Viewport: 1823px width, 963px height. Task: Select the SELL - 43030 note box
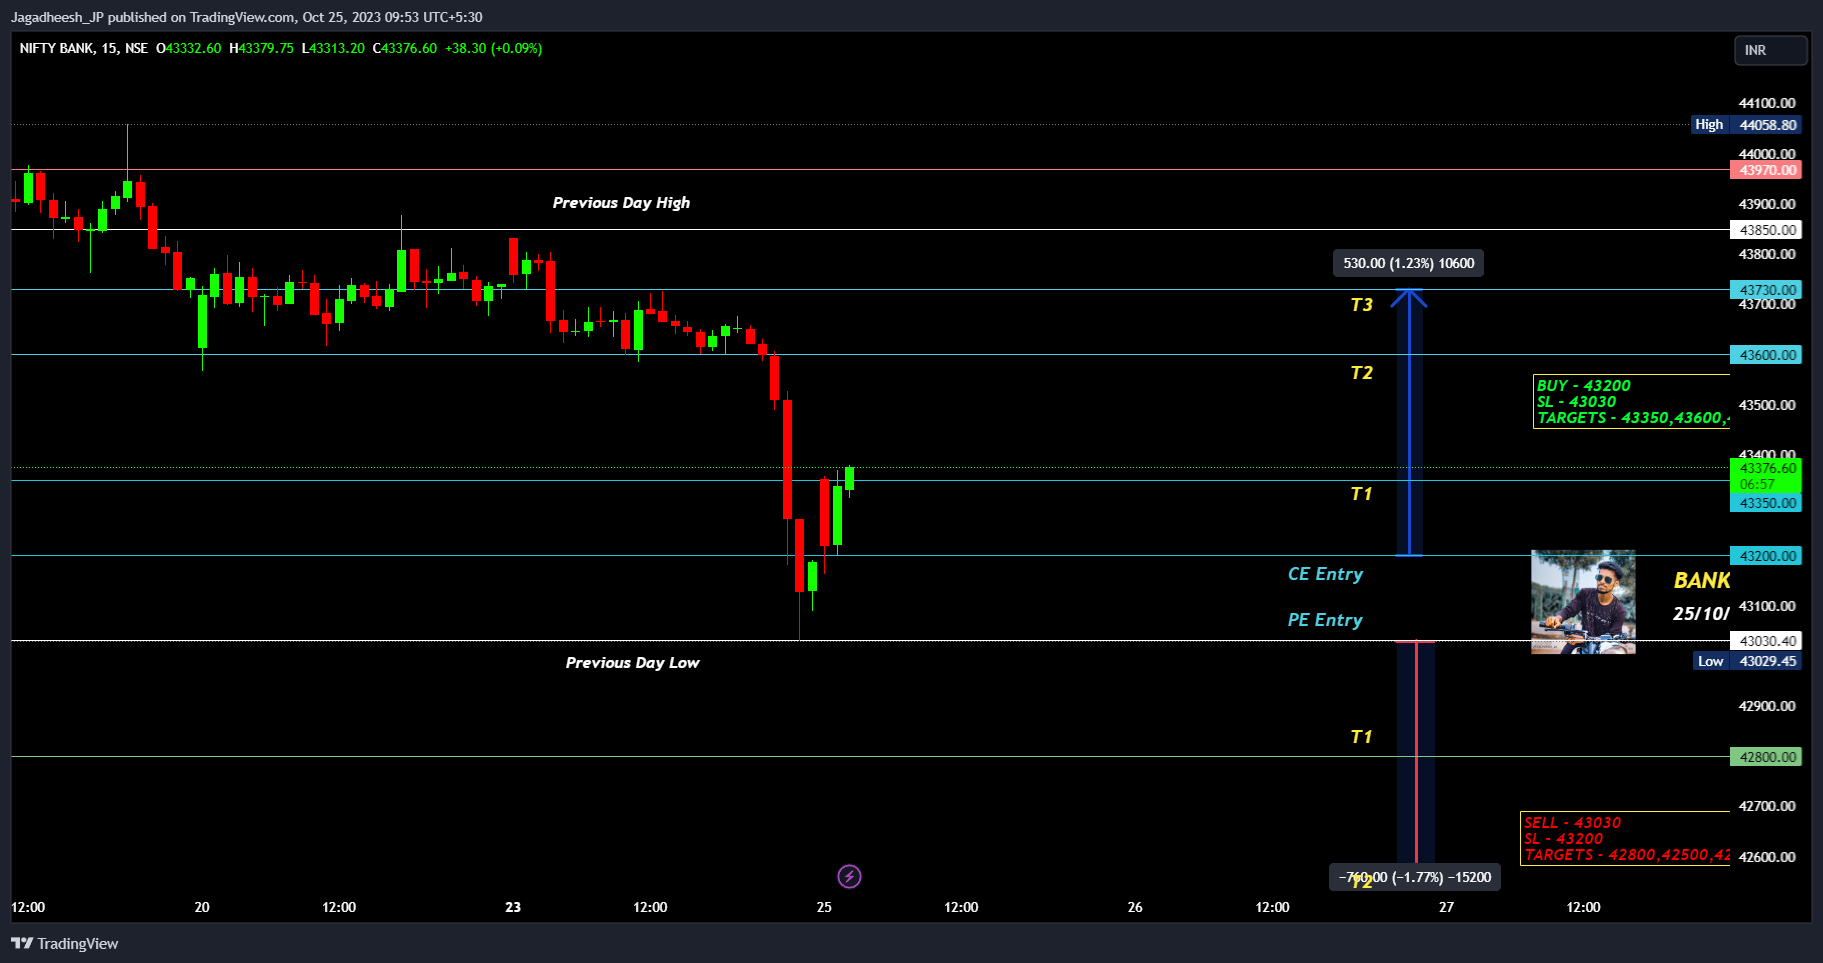tap(1625, 839)
